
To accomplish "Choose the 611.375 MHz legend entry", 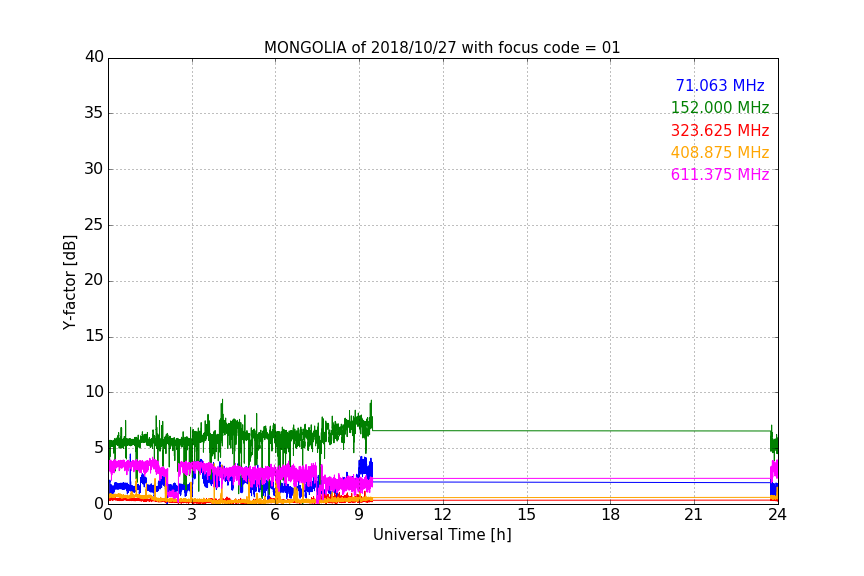I will 719,175.
